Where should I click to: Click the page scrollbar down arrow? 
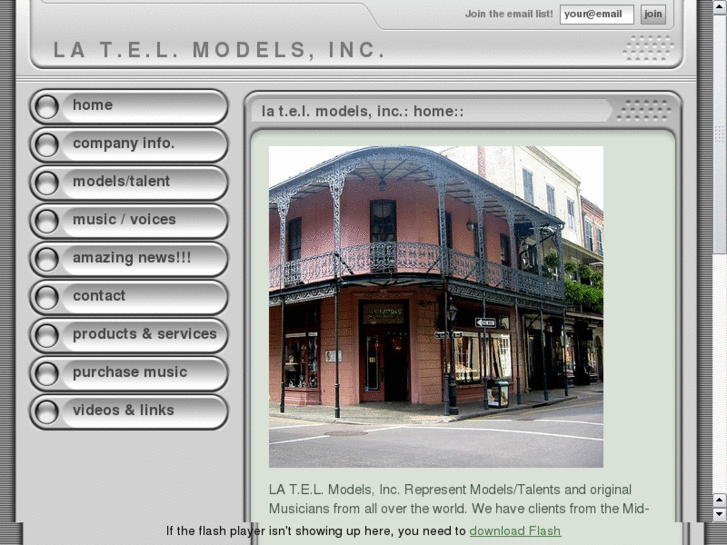point(719,514)
